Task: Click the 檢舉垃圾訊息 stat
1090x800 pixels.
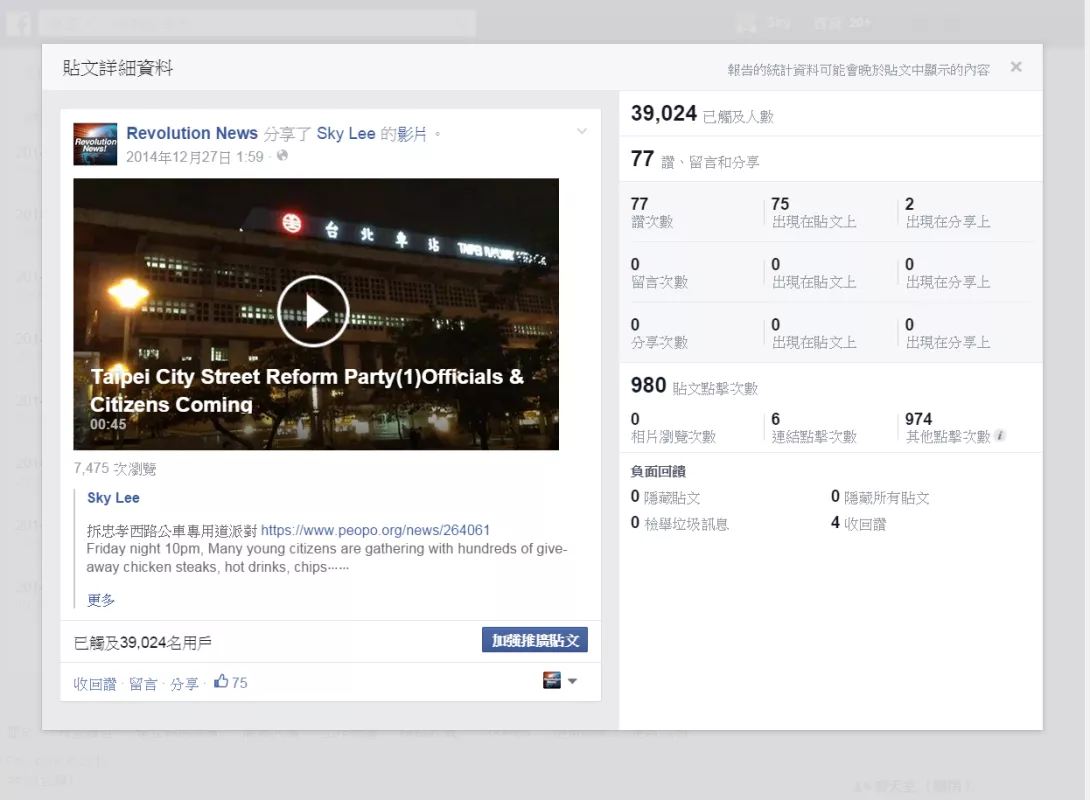Action: tap(679, 523)
